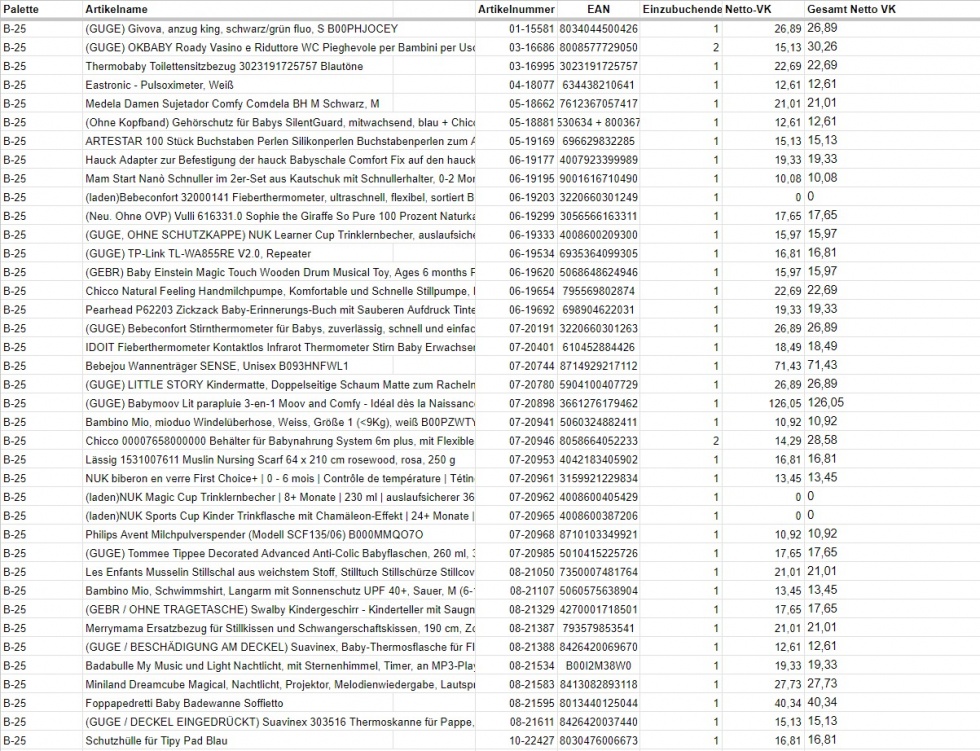Image resolution: width=980 pixels, height=751 pixels.
Task: Select the Artikelnummer column header
Action: coord(516,9)
